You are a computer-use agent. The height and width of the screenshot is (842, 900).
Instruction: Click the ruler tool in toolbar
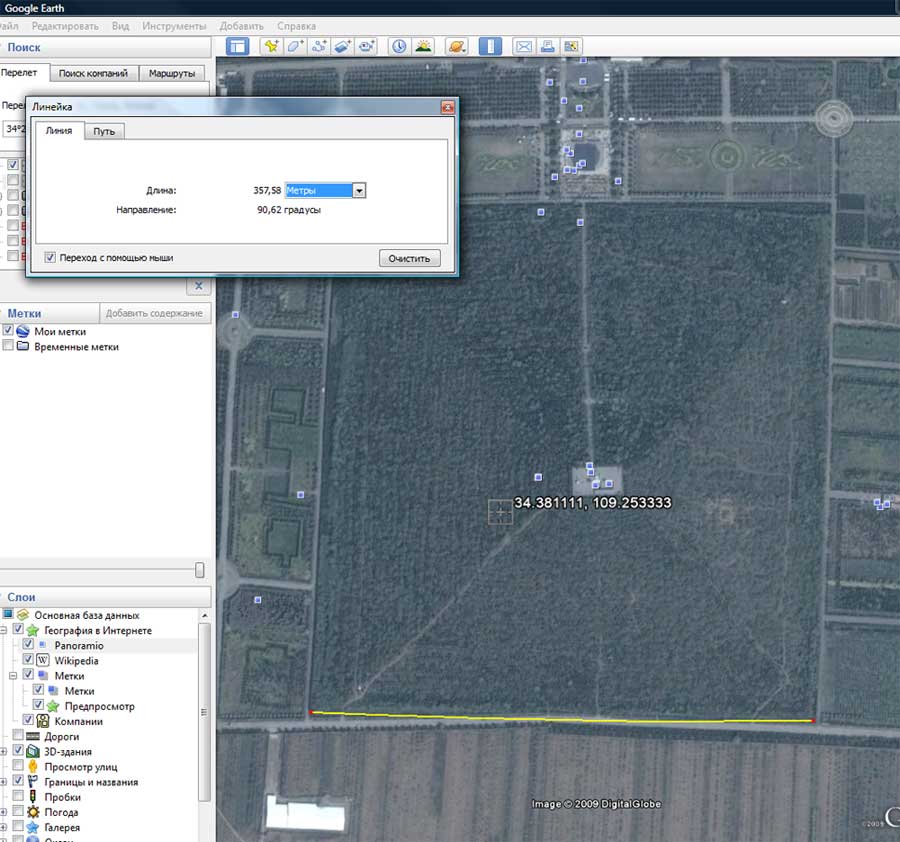coord(489,46)
